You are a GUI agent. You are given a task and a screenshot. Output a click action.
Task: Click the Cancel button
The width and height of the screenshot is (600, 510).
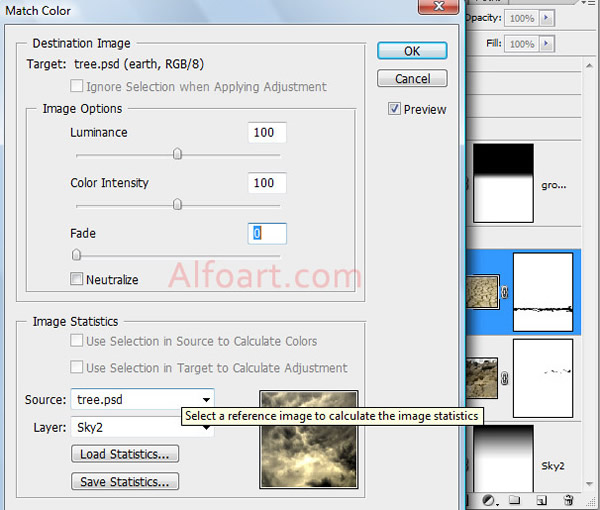pyautogui.click(x=412, y=78)
